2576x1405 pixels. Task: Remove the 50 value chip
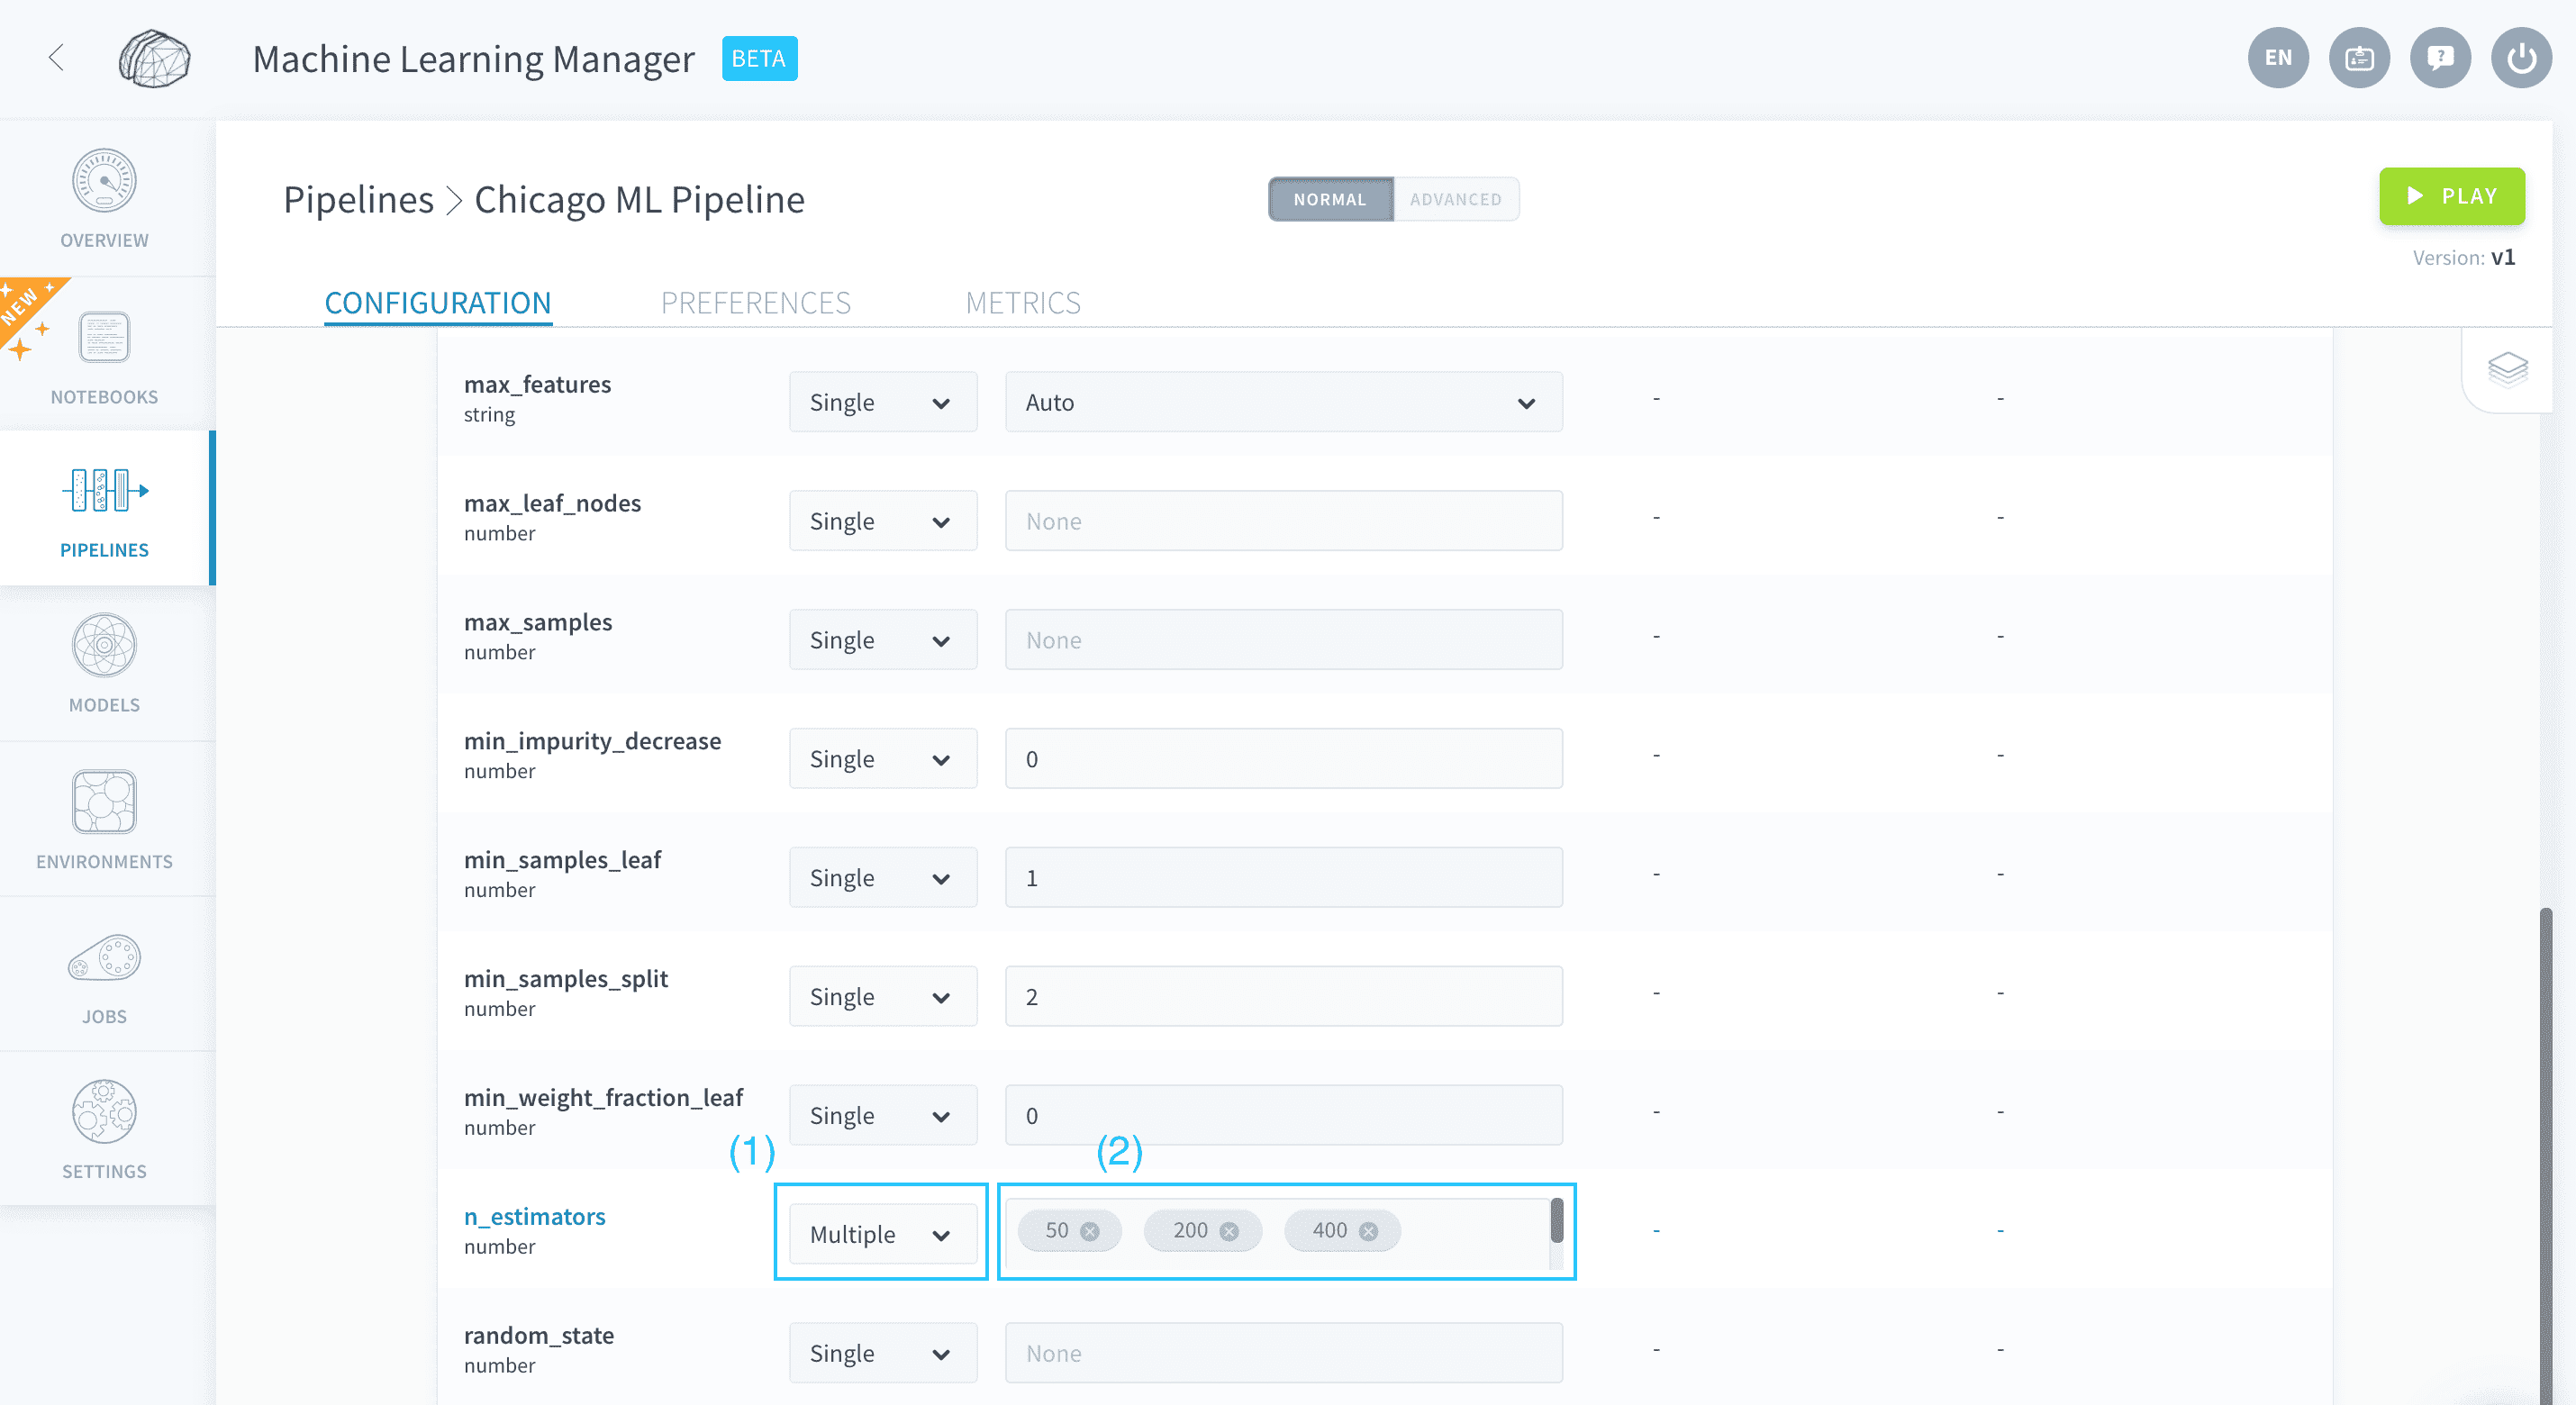click(1090, 1231)
